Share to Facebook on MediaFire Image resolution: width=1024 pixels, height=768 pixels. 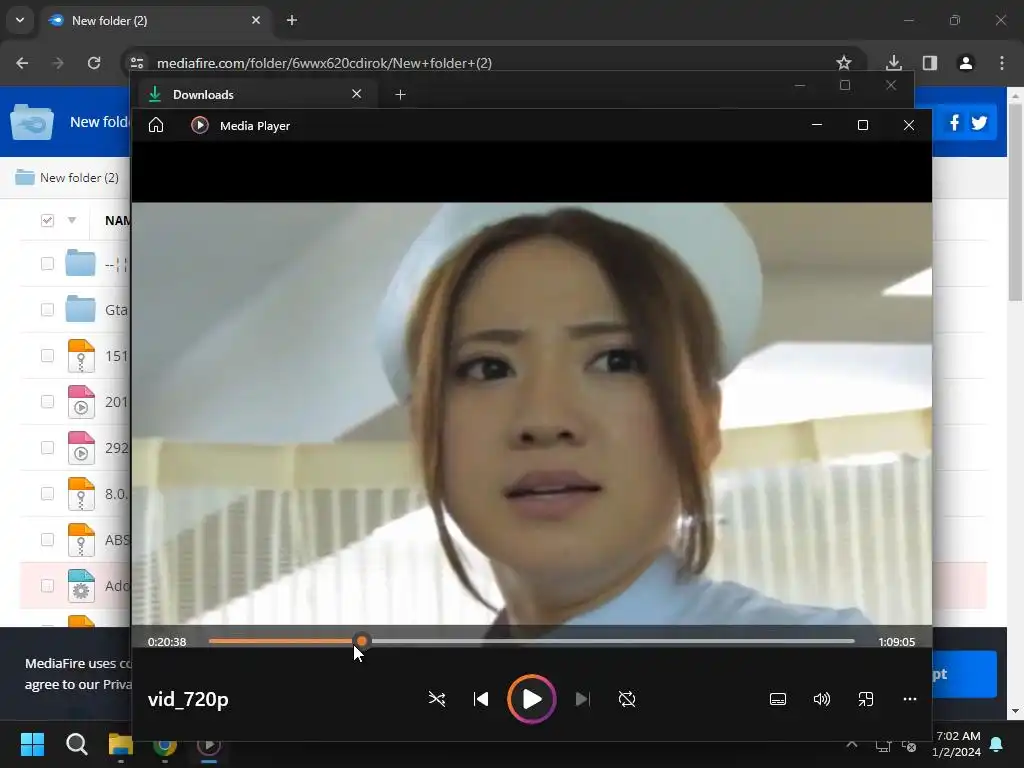pyautogui.click(x=954, y=122)
